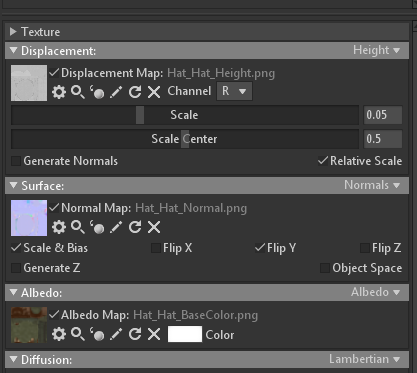
Task: Toggle the Displacement Map checkbox
Action: pos(54,73)
